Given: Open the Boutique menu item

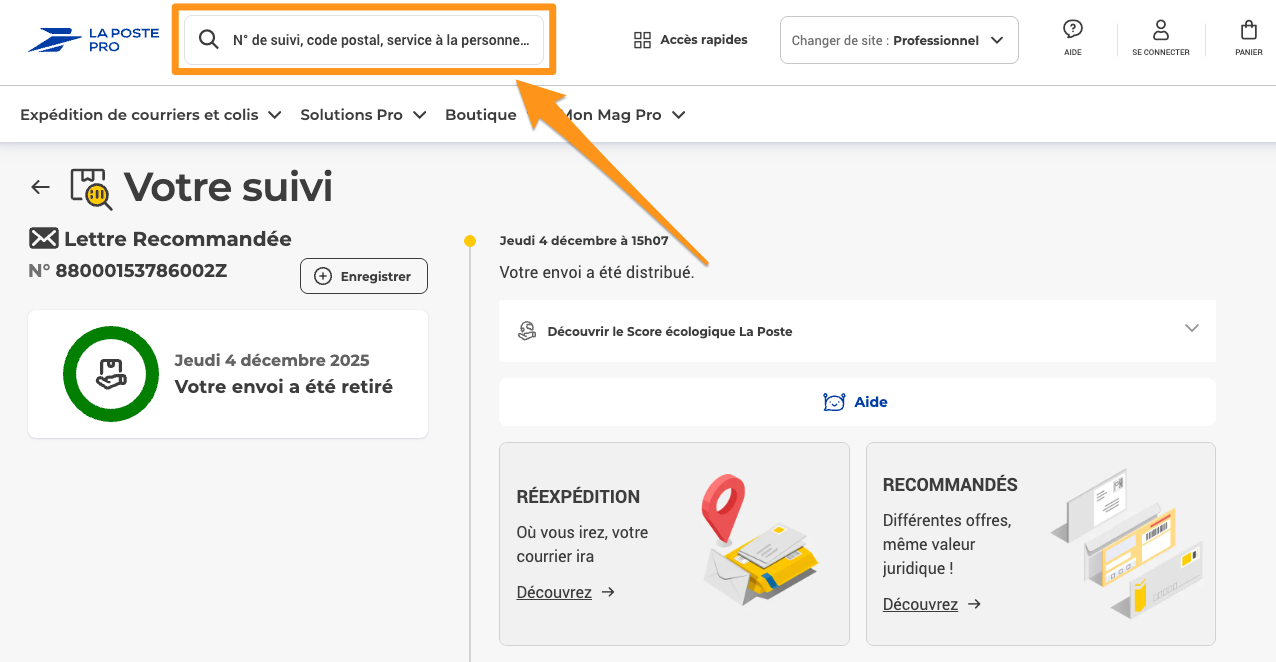Looking at the screenshot, I should [481, 115].
